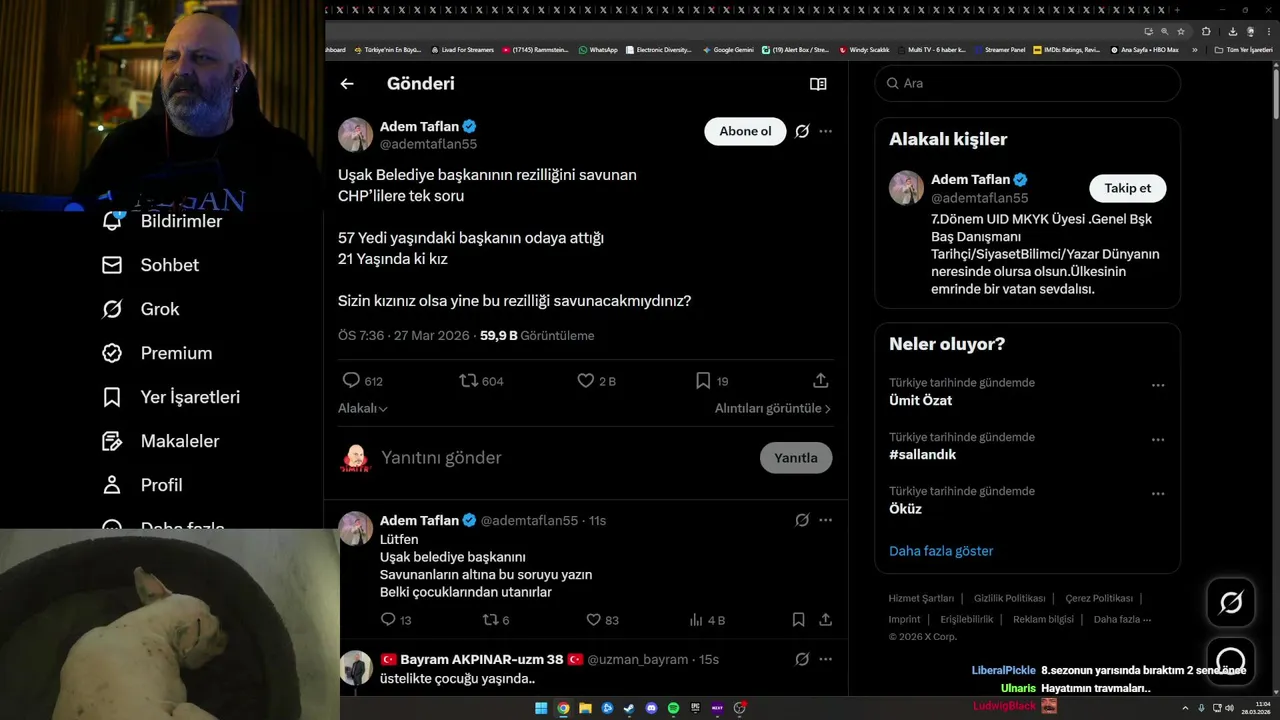Show hidden system tray icons chevron
1280x720 pixels.
coord(1185,708)
